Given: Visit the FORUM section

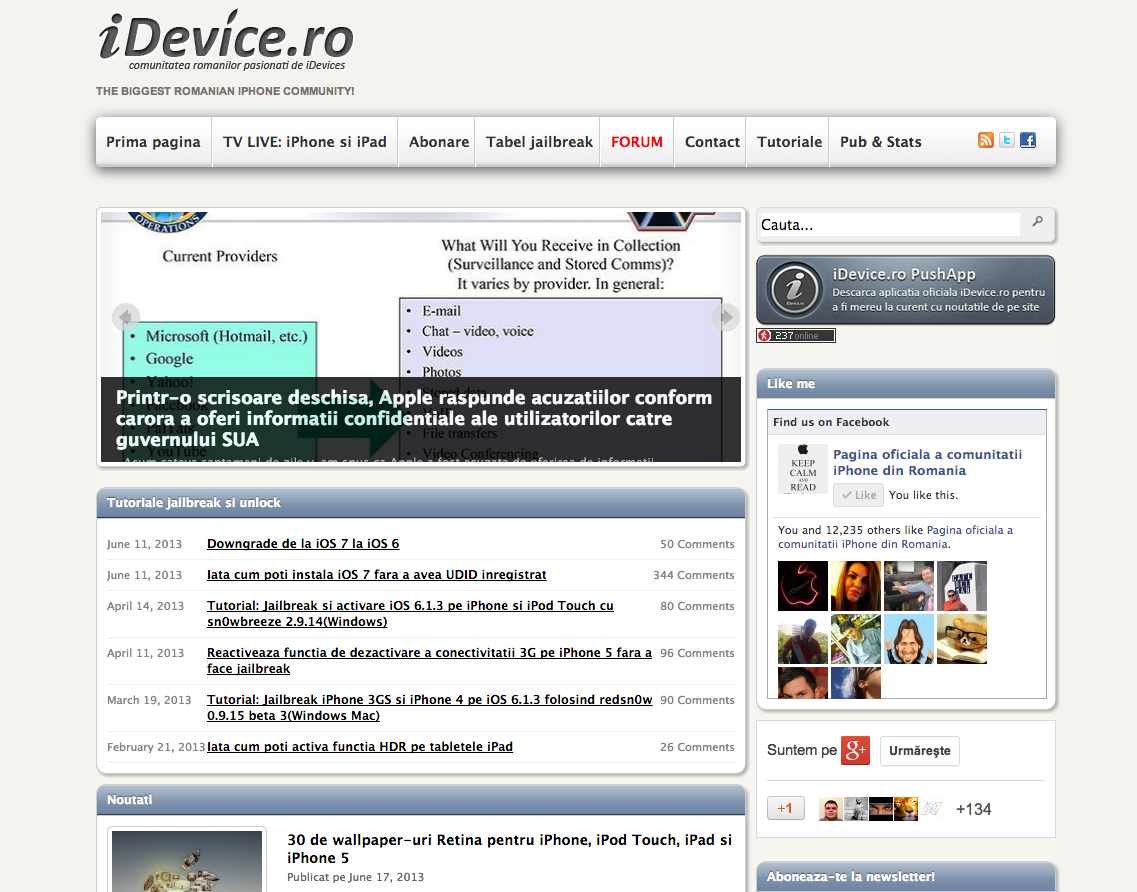Looking at the screenshot, I should coord(637,142).
